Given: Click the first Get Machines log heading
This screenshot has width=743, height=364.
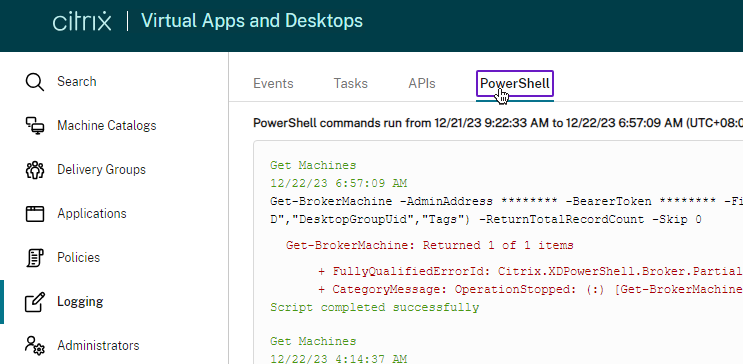Looking at the screenshot, I should 313,165.
